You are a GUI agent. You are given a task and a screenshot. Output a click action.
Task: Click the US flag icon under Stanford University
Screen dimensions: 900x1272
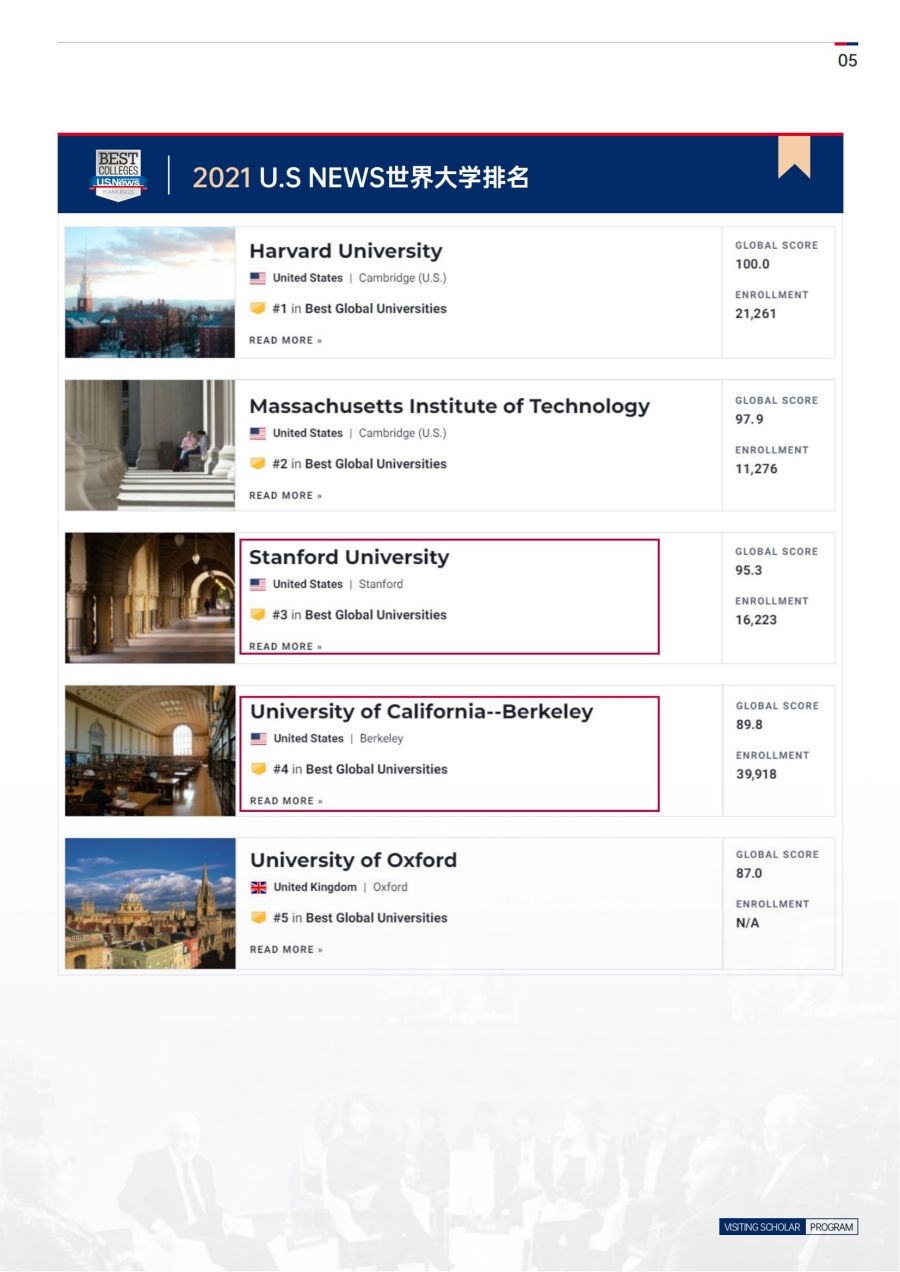[258, 584]
